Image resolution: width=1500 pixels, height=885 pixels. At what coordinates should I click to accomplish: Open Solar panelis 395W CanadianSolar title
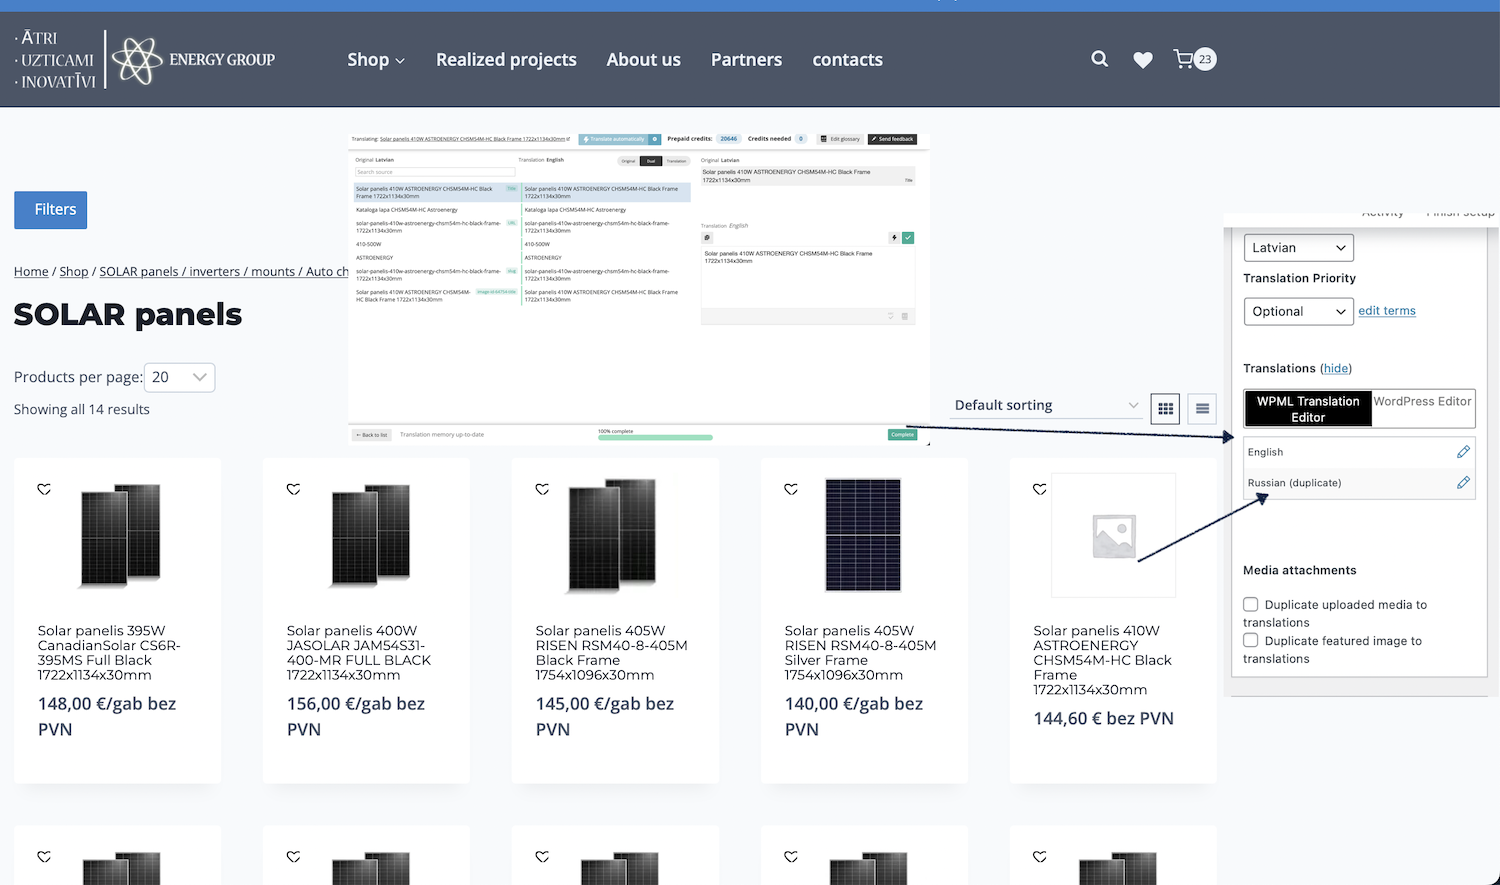(x=109, y=653)
